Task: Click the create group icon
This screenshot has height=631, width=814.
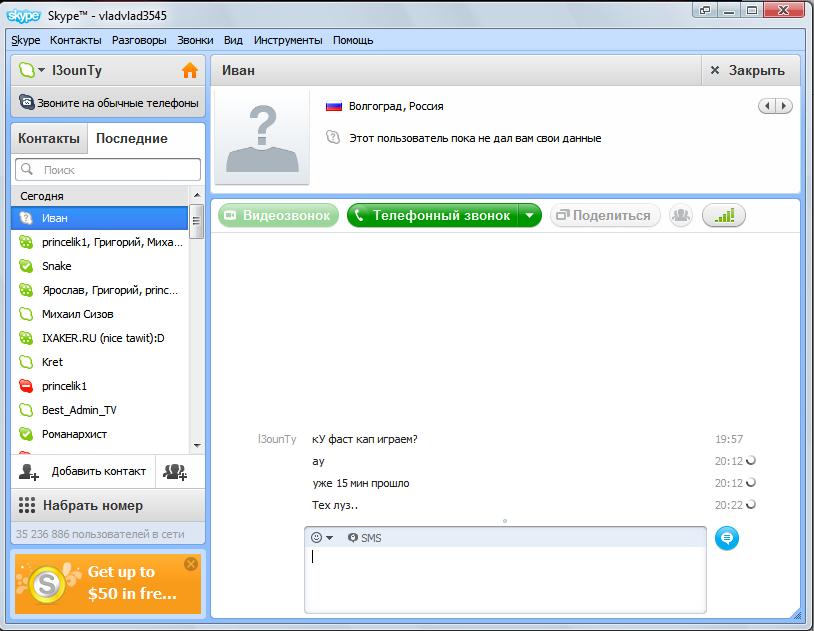Action: [x=175, y=472]
